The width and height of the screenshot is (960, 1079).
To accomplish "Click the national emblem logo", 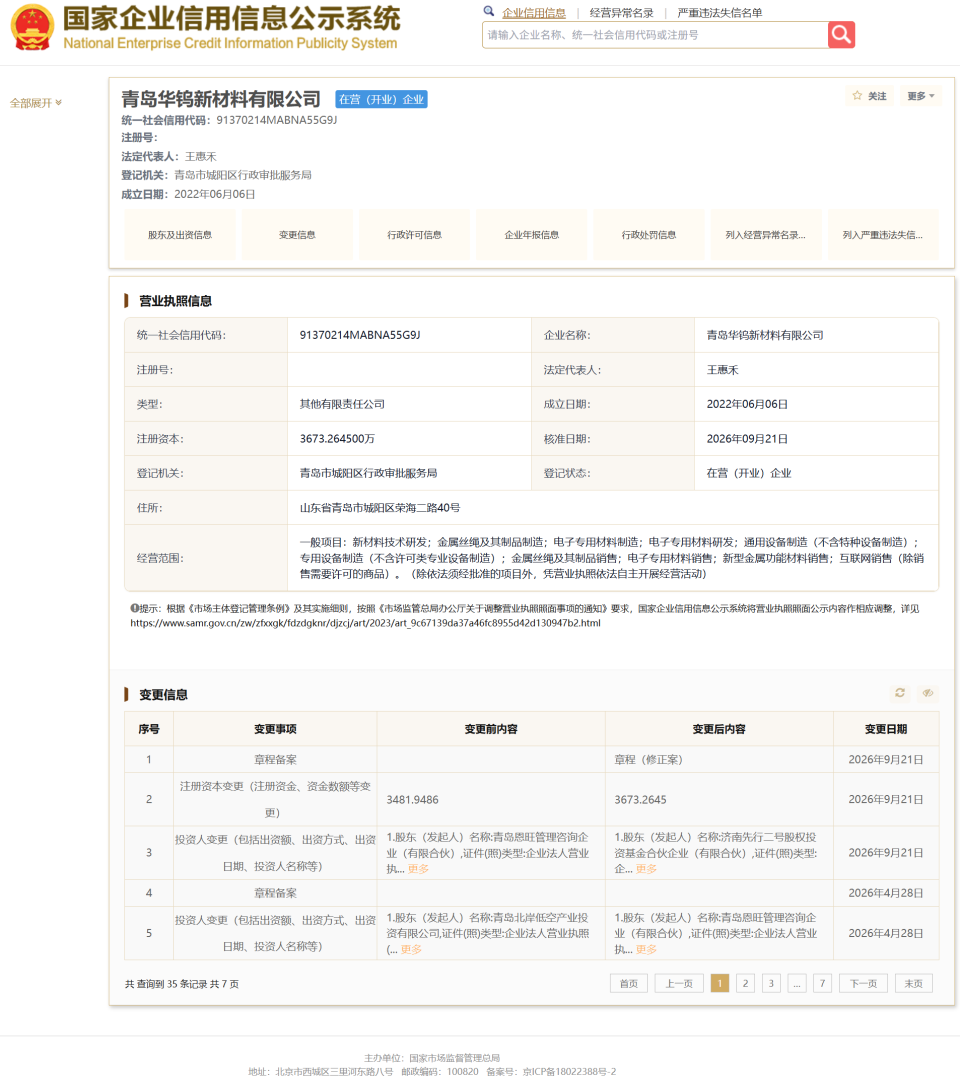I will click(32, 28).
